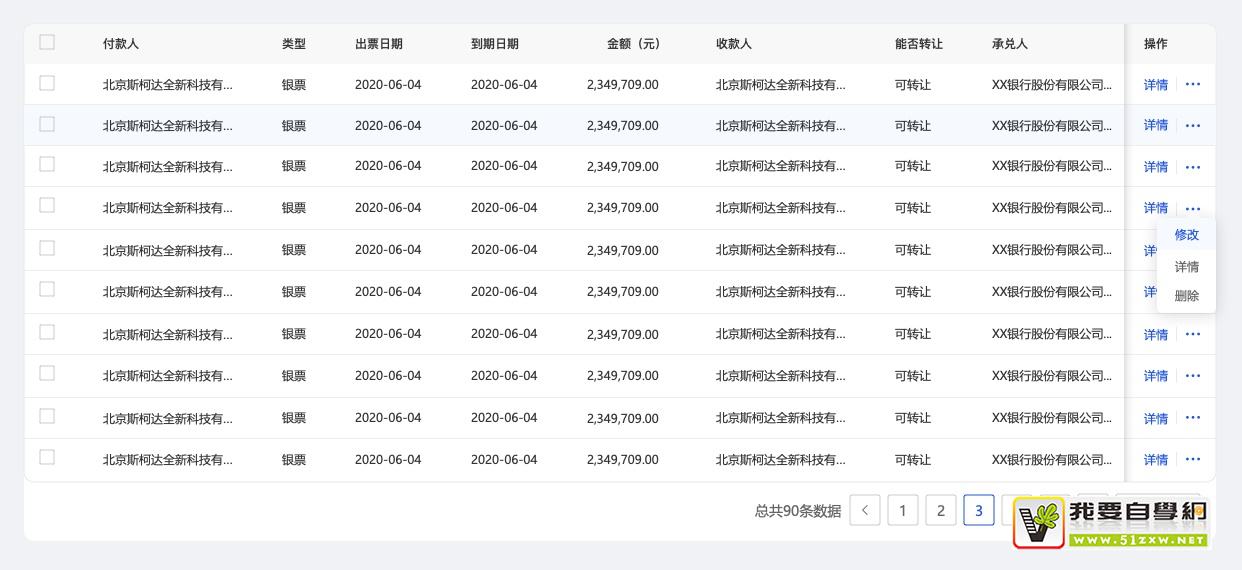Screen dimensions: 1242x570
Task: Go to previous page with left chevron
Action: pyautogui.click(x=865, y=510)
